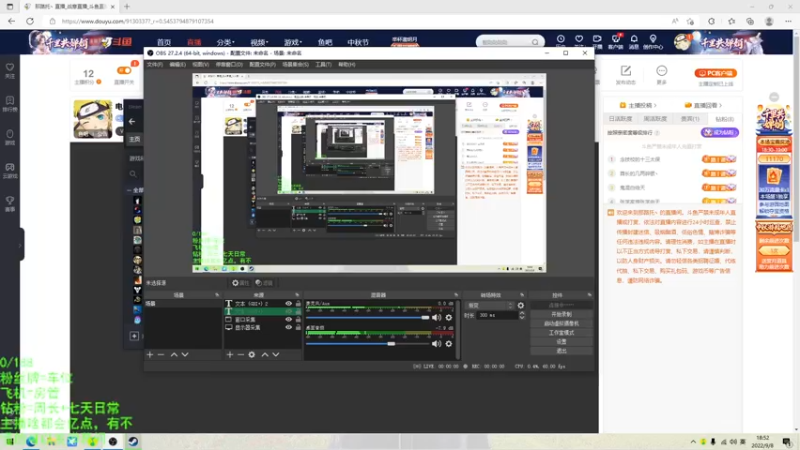Image resolution: width=800 pixels, height=450 pixels.
Task: Switch to 贵宾(1) tab on Douyu
Action: tap(690, 119)
